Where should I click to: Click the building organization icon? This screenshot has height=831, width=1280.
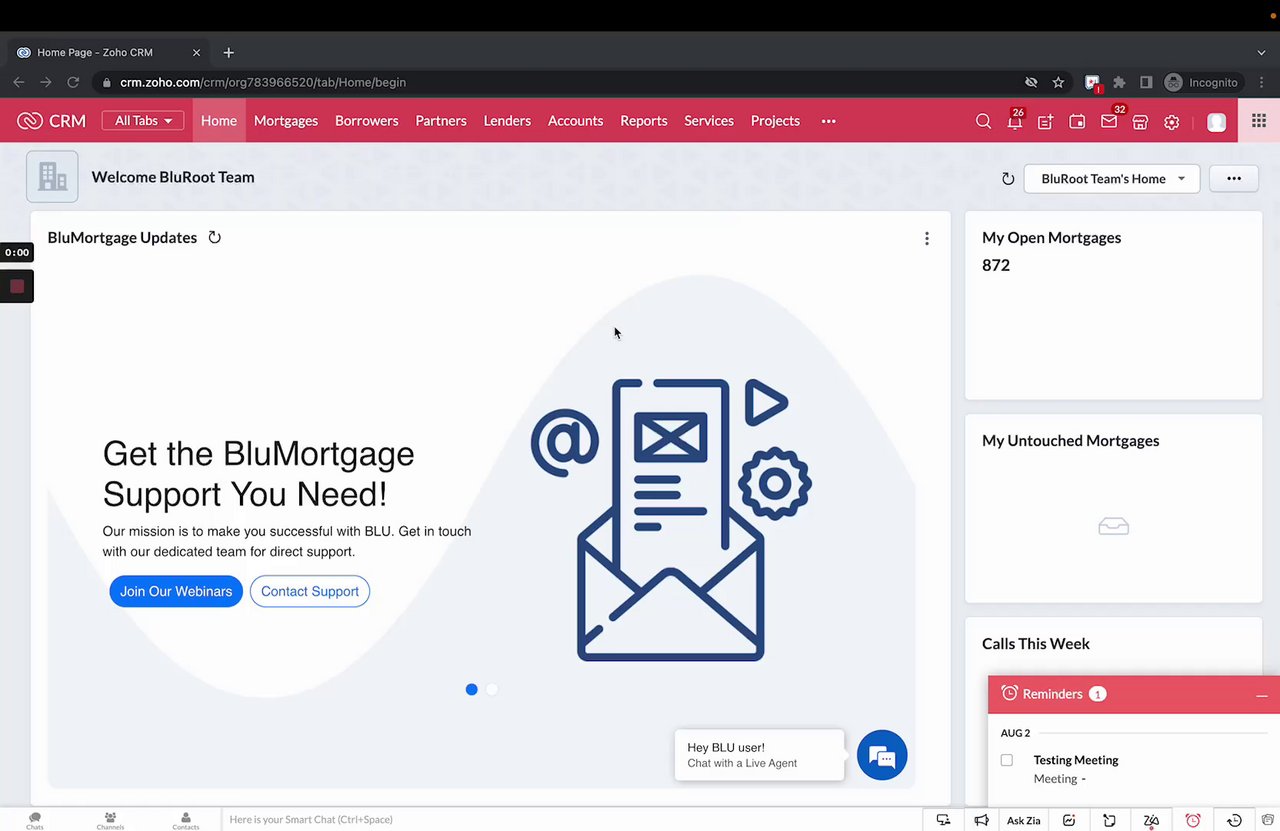click(x=52, y=177)
